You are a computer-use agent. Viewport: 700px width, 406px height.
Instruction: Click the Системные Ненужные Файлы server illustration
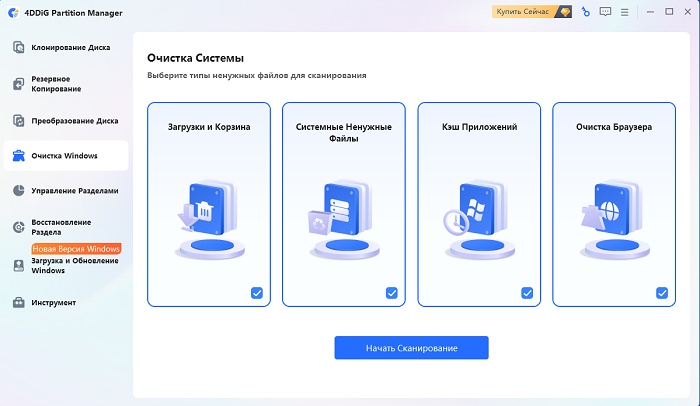click(x=344, y=220)
